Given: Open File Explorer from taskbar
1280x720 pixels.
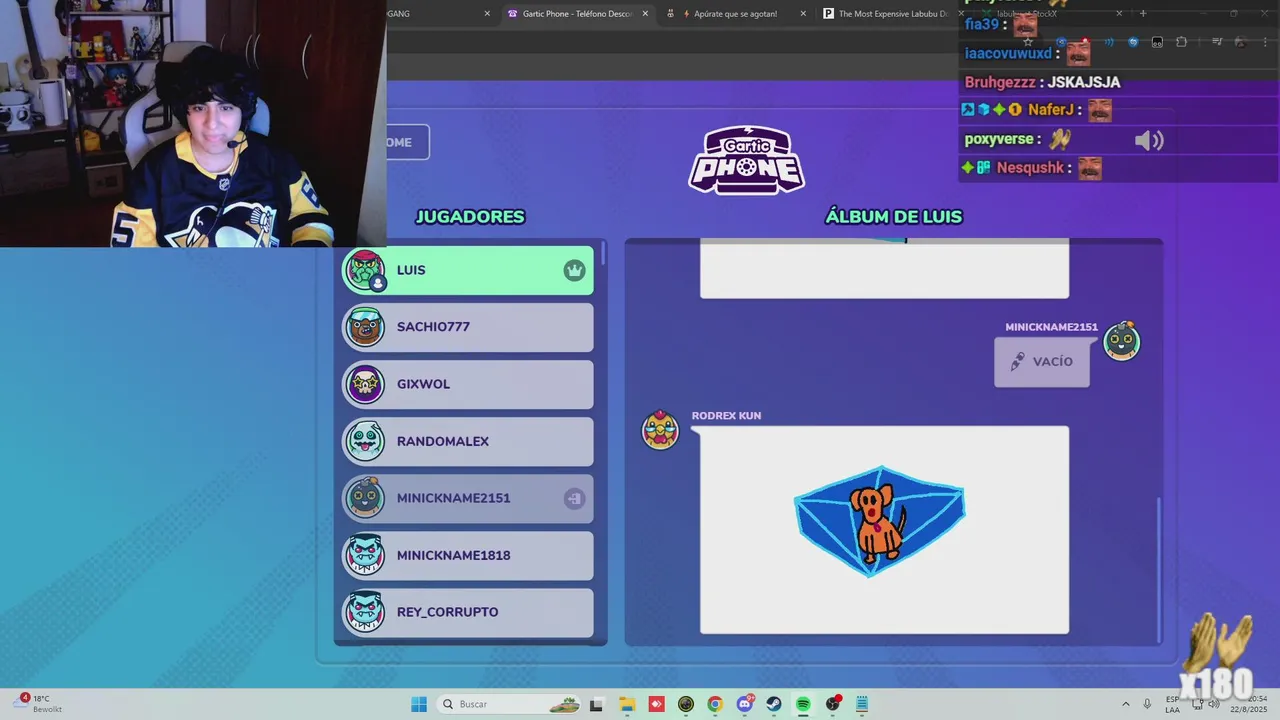Looking at the screenshot, I should 627,704.
